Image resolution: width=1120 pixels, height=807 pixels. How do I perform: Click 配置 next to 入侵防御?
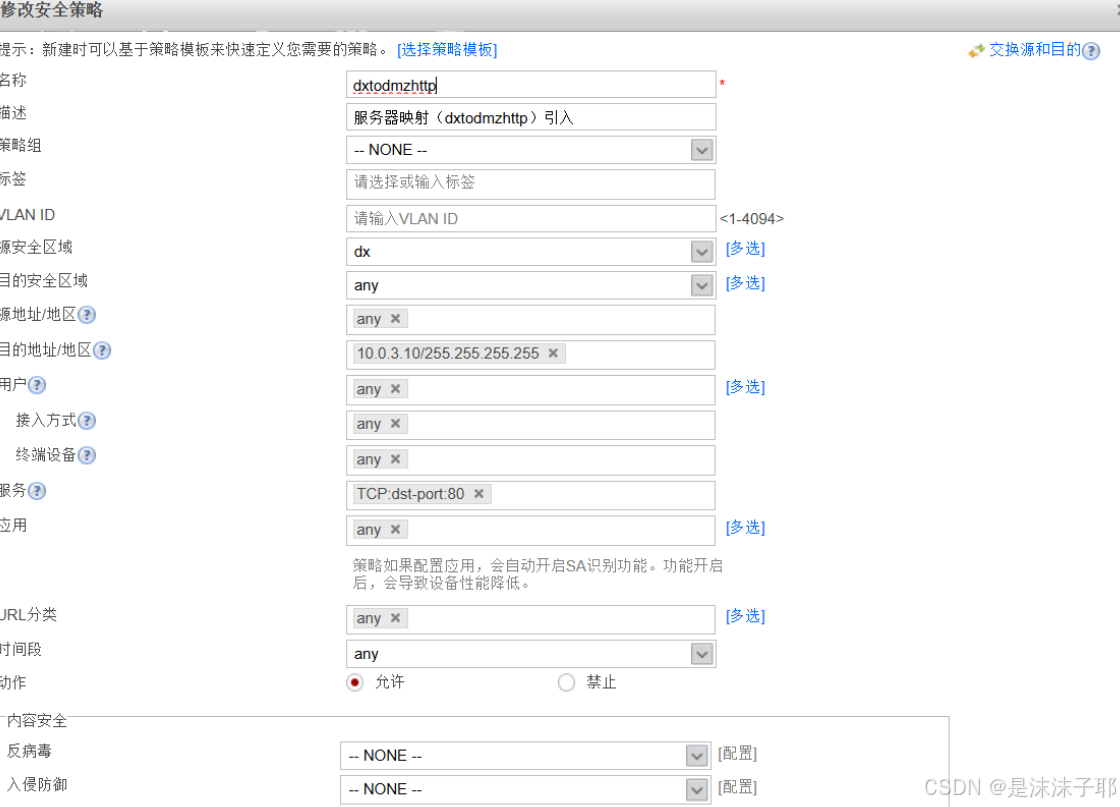pos(737,787)
